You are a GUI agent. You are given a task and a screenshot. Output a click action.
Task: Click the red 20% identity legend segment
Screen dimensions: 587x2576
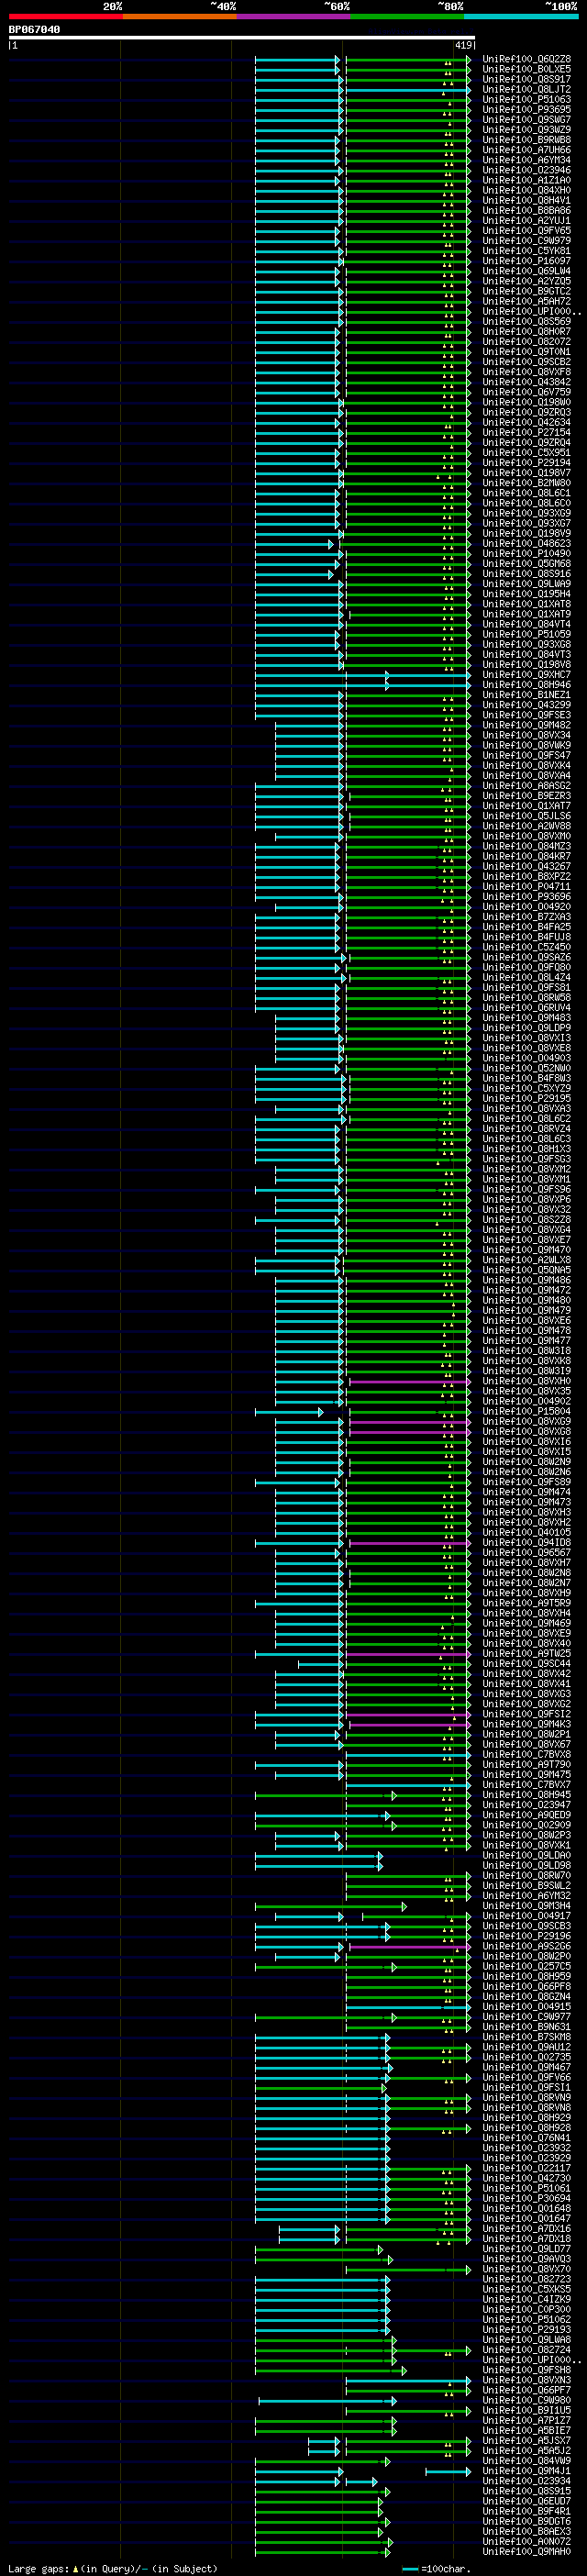65,16
